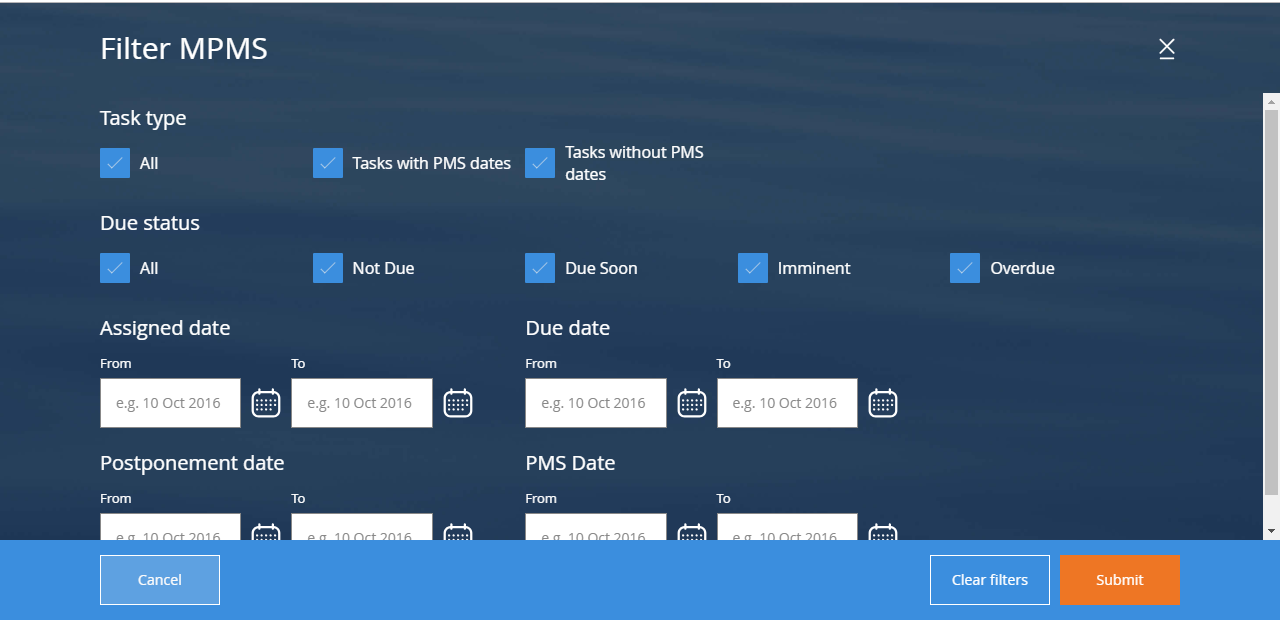The width and height of the screenshot is (1280, 620).
Task: Uncheck the Due status All checkbox
Action: (x=115, y=268)
